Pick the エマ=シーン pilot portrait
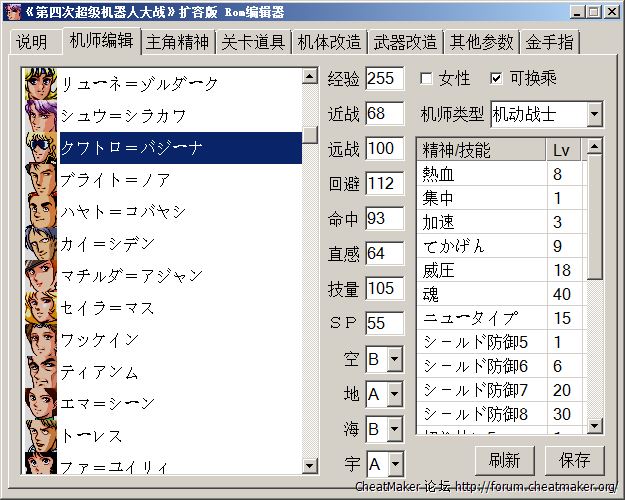Viewport: 625px width, 500px height. [x=40, y=403]
